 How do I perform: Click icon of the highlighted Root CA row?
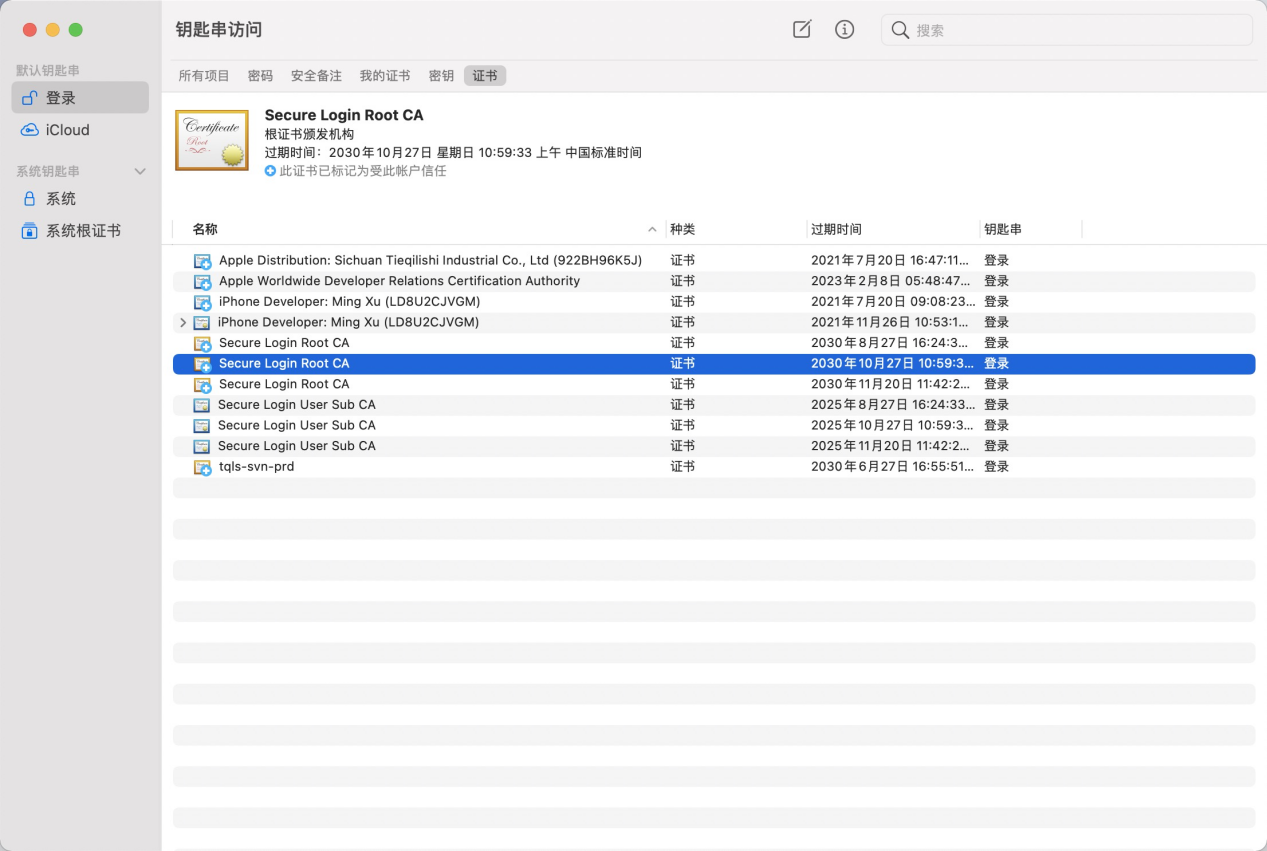pos(202,364)
